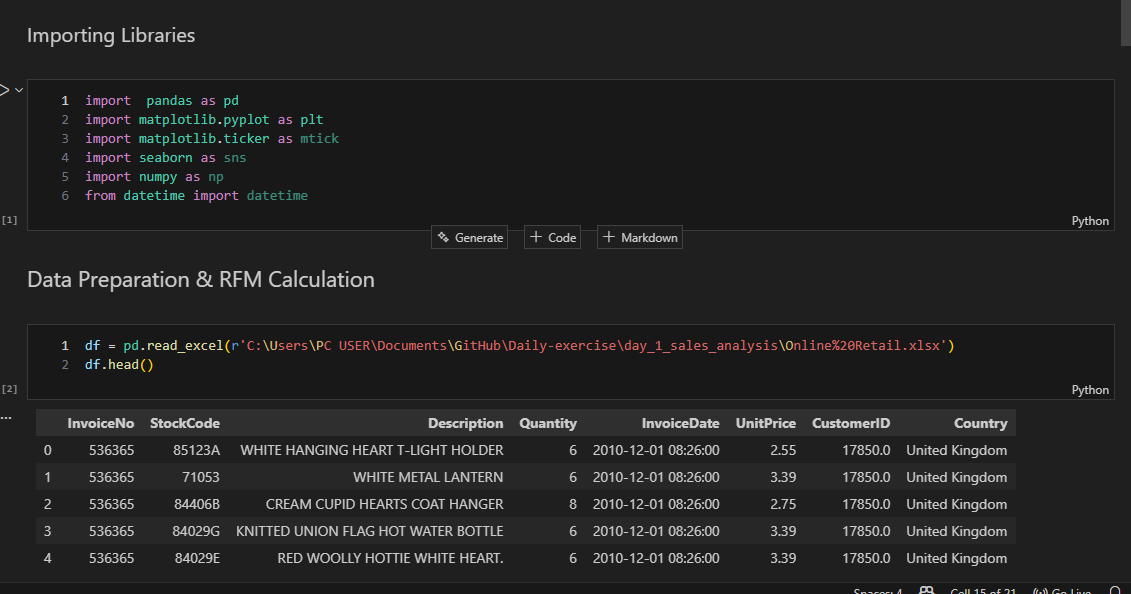Click the feedback smiley in status bar
Image resolution: width=1131 pixels, height=594 pixels.
coord(925,590)
